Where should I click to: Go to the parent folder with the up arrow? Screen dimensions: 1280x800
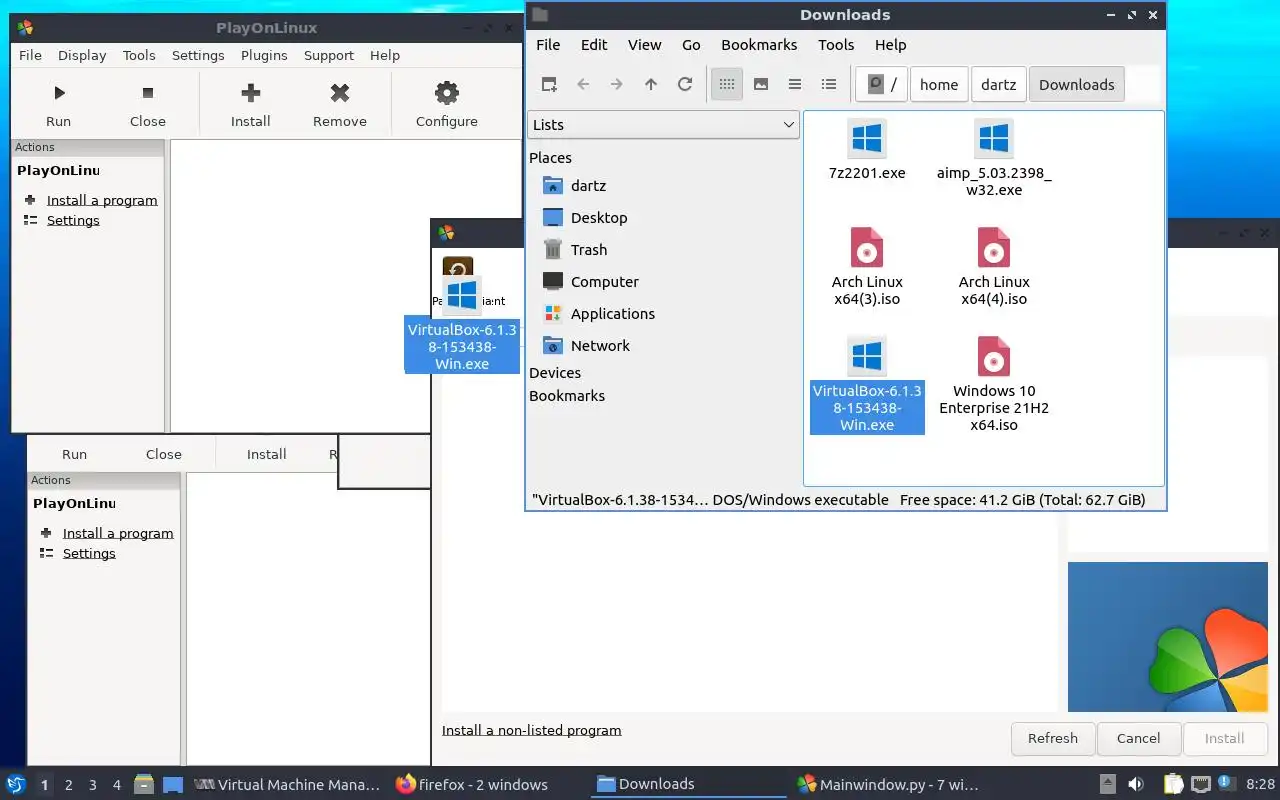[651, 84]
